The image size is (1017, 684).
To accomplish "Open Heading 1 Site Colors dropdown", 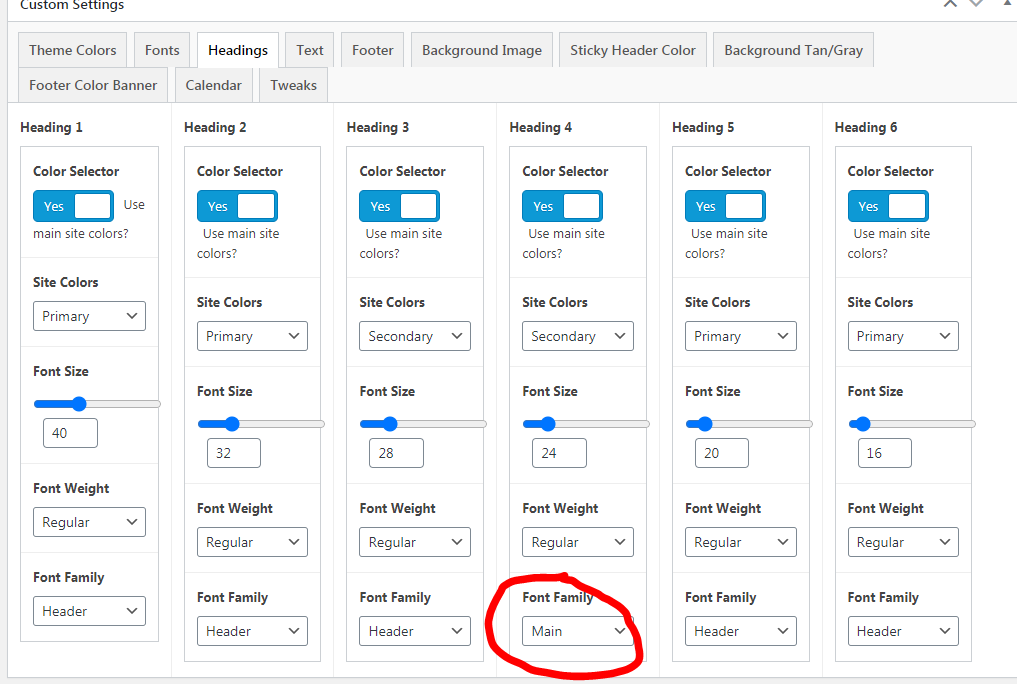I will point(89,316).
